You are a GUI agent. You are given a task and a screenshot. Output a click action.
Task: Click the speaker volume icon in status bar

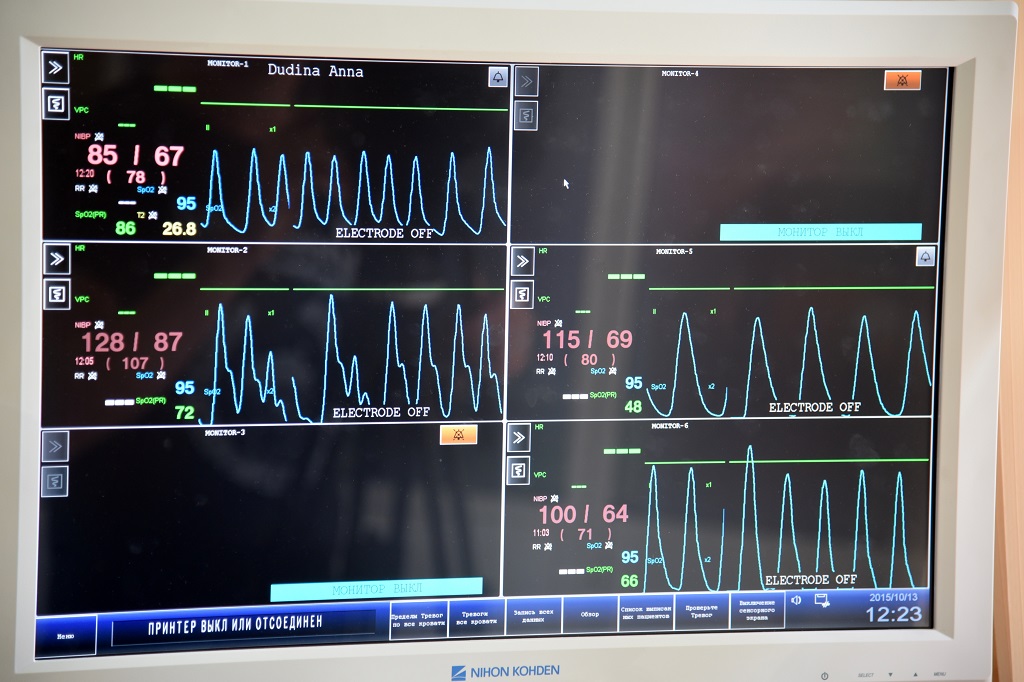(797, 600)
